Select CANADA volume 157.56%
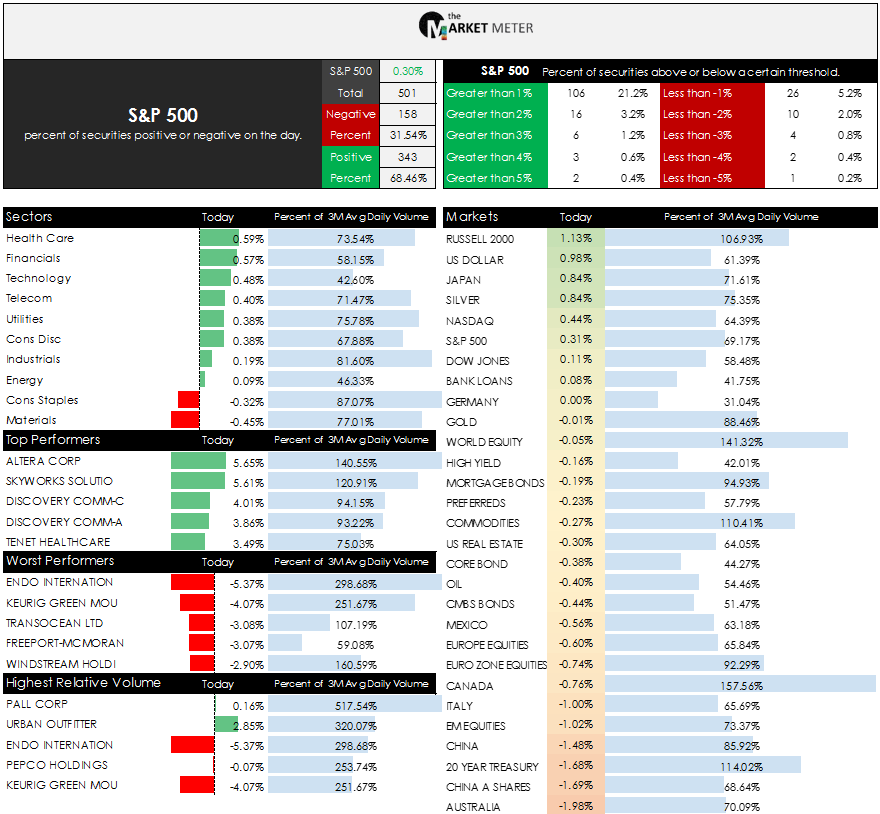 [741, 686]
